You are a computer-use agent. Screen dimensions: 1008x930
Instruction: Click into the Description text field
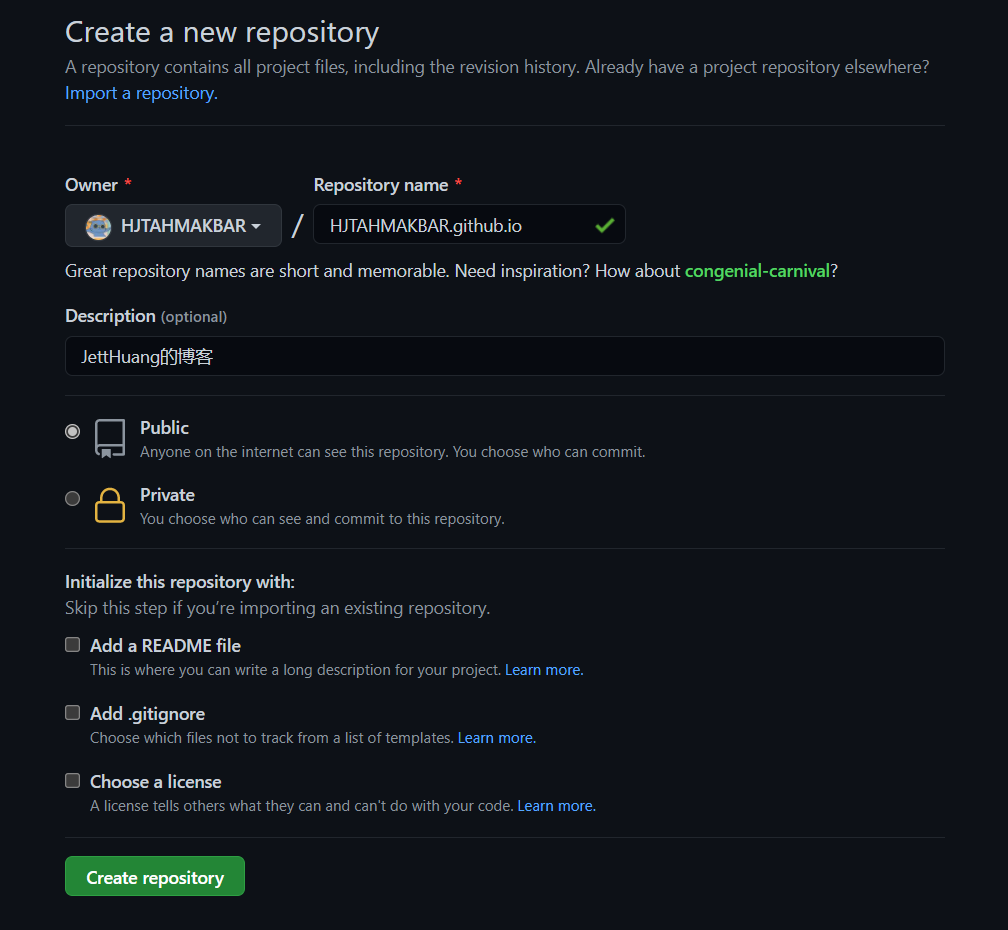tap(504, 356)
